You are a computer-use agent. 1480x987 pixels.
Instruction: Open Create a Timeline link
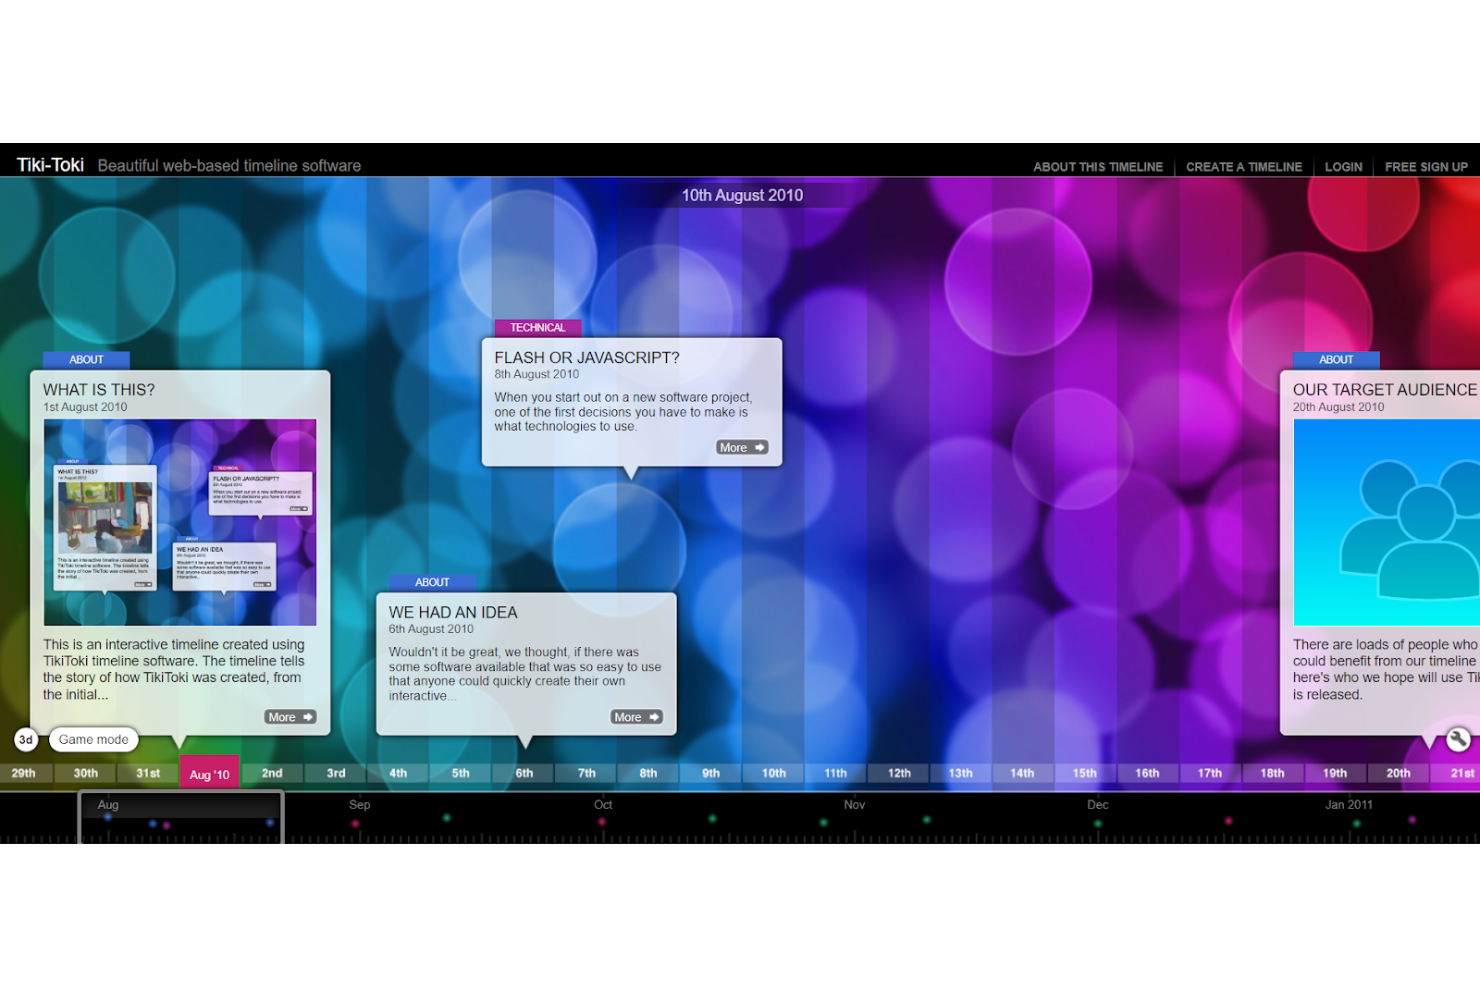click(1244, 167)
